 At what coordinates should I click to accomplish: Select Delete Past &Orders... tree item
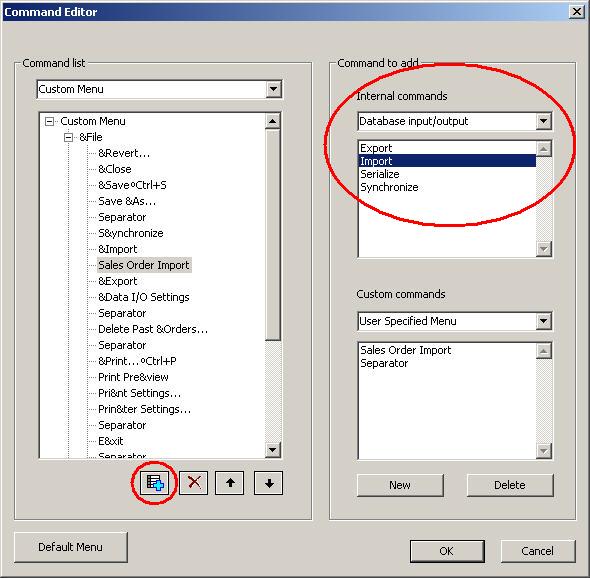pos(153,329)
